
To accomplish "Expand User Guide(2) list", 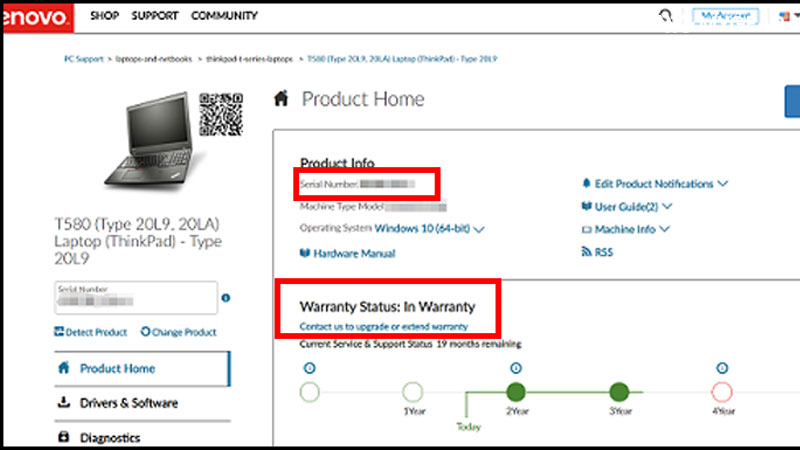I will click(633, 207).
